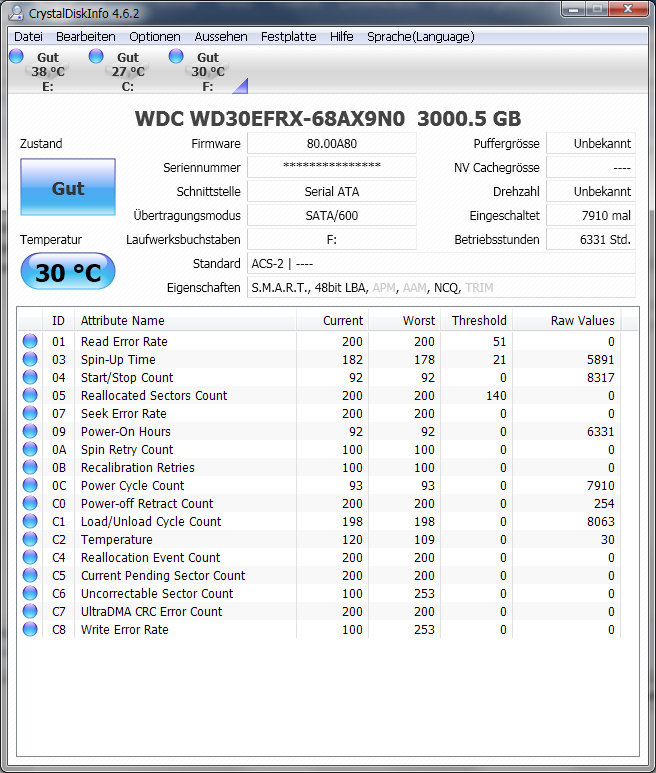Click the Current column header

(x=332, y=320)
